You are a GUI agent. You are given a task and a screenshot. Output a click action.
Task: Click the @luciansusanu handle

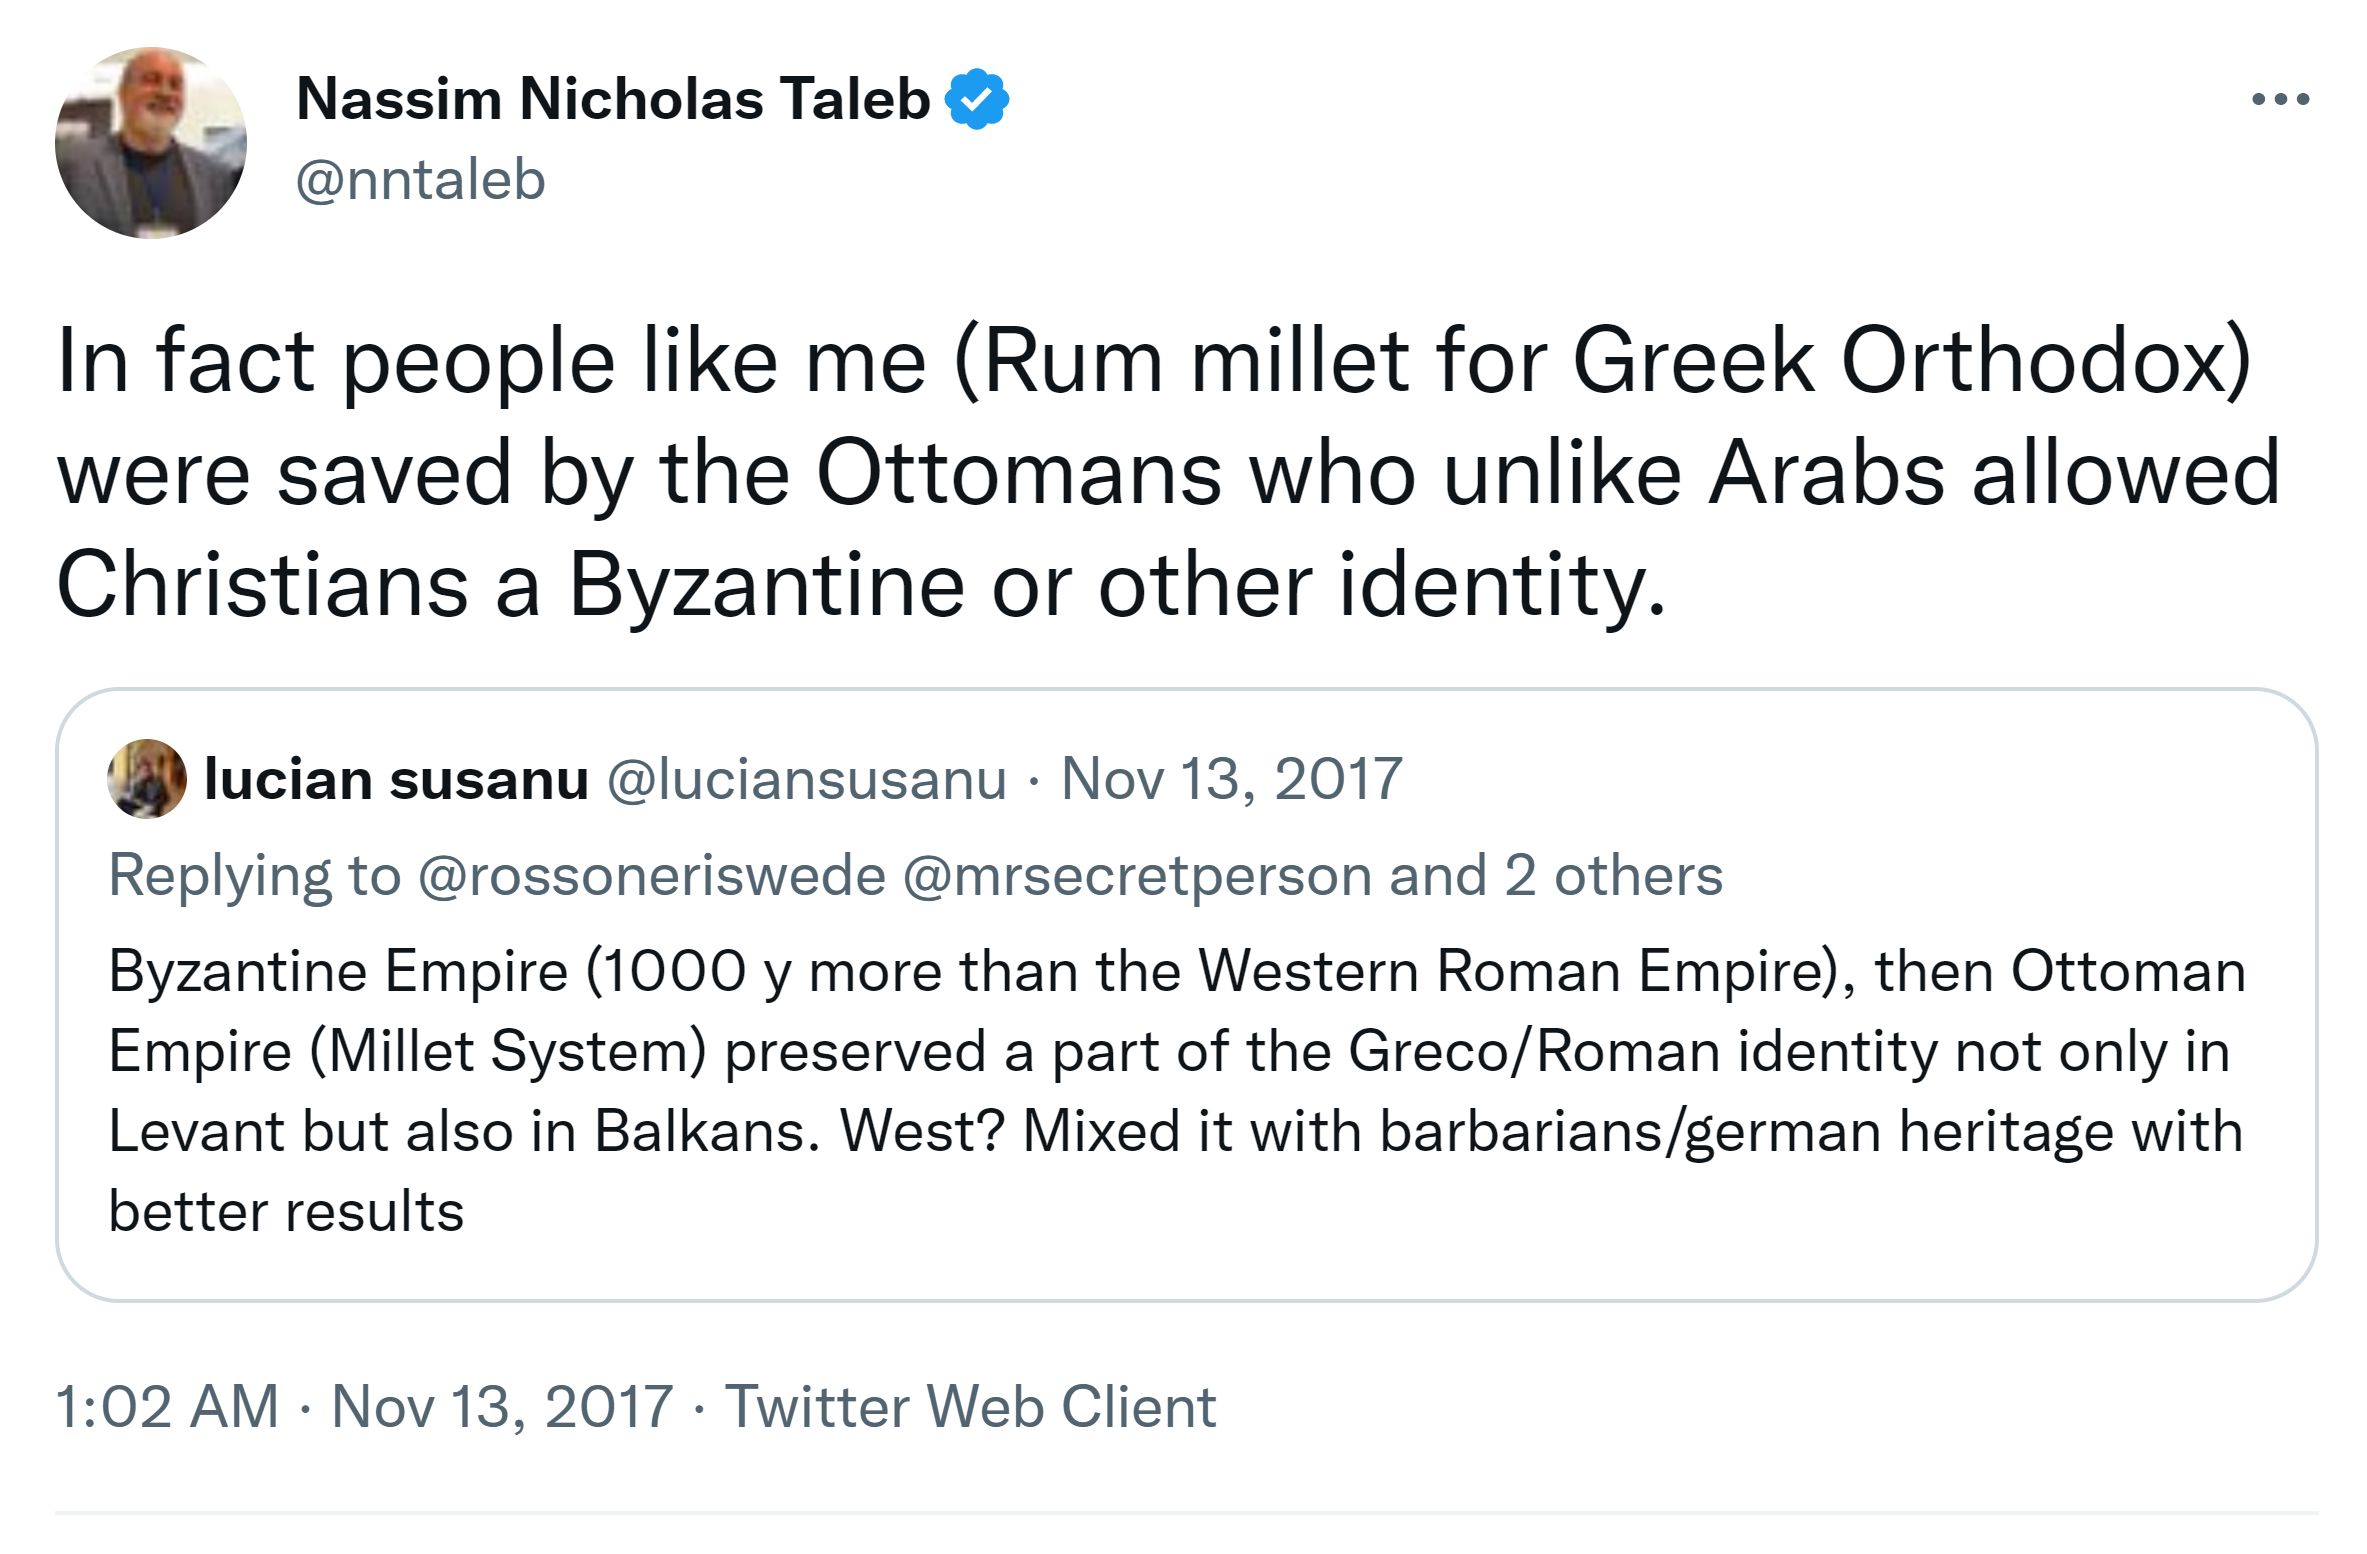coord(806,779)
